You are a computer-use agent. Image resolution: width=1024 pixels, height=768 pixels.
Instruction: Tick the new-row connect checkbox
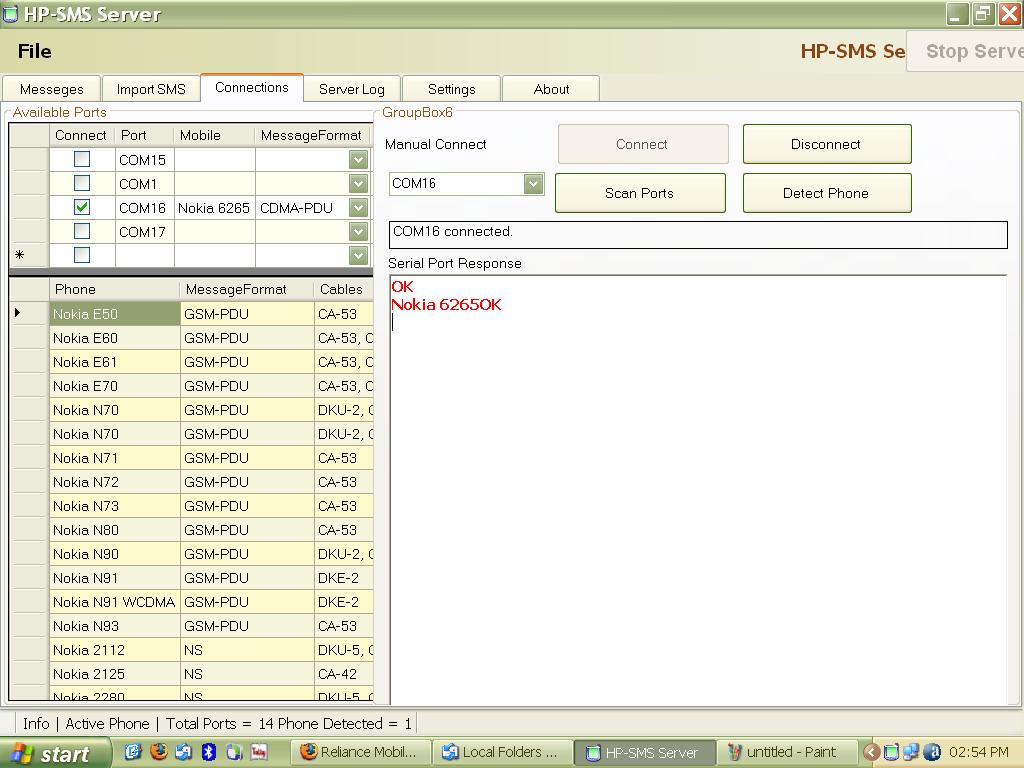[x=82, y=255]
